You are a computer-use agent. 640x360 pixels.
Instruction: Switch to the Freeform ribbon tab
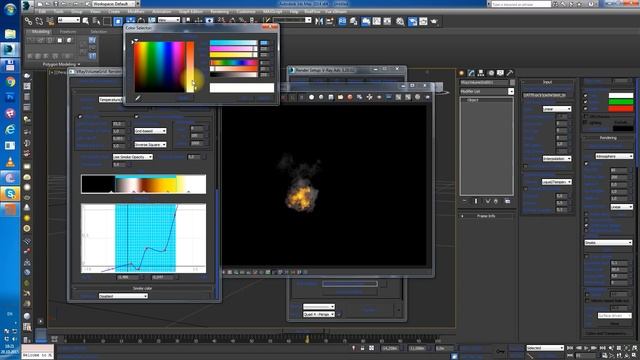68,31
